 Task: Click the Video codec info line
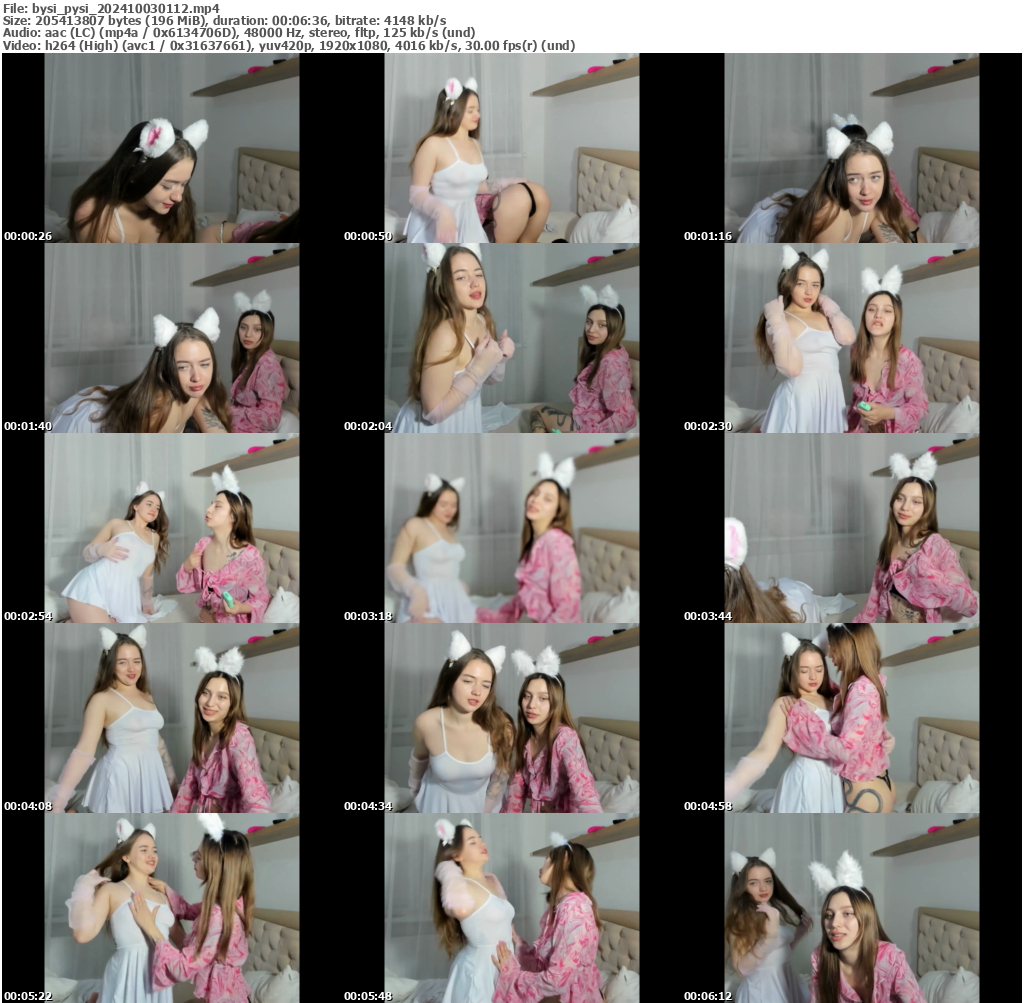(x=289, y=45)
